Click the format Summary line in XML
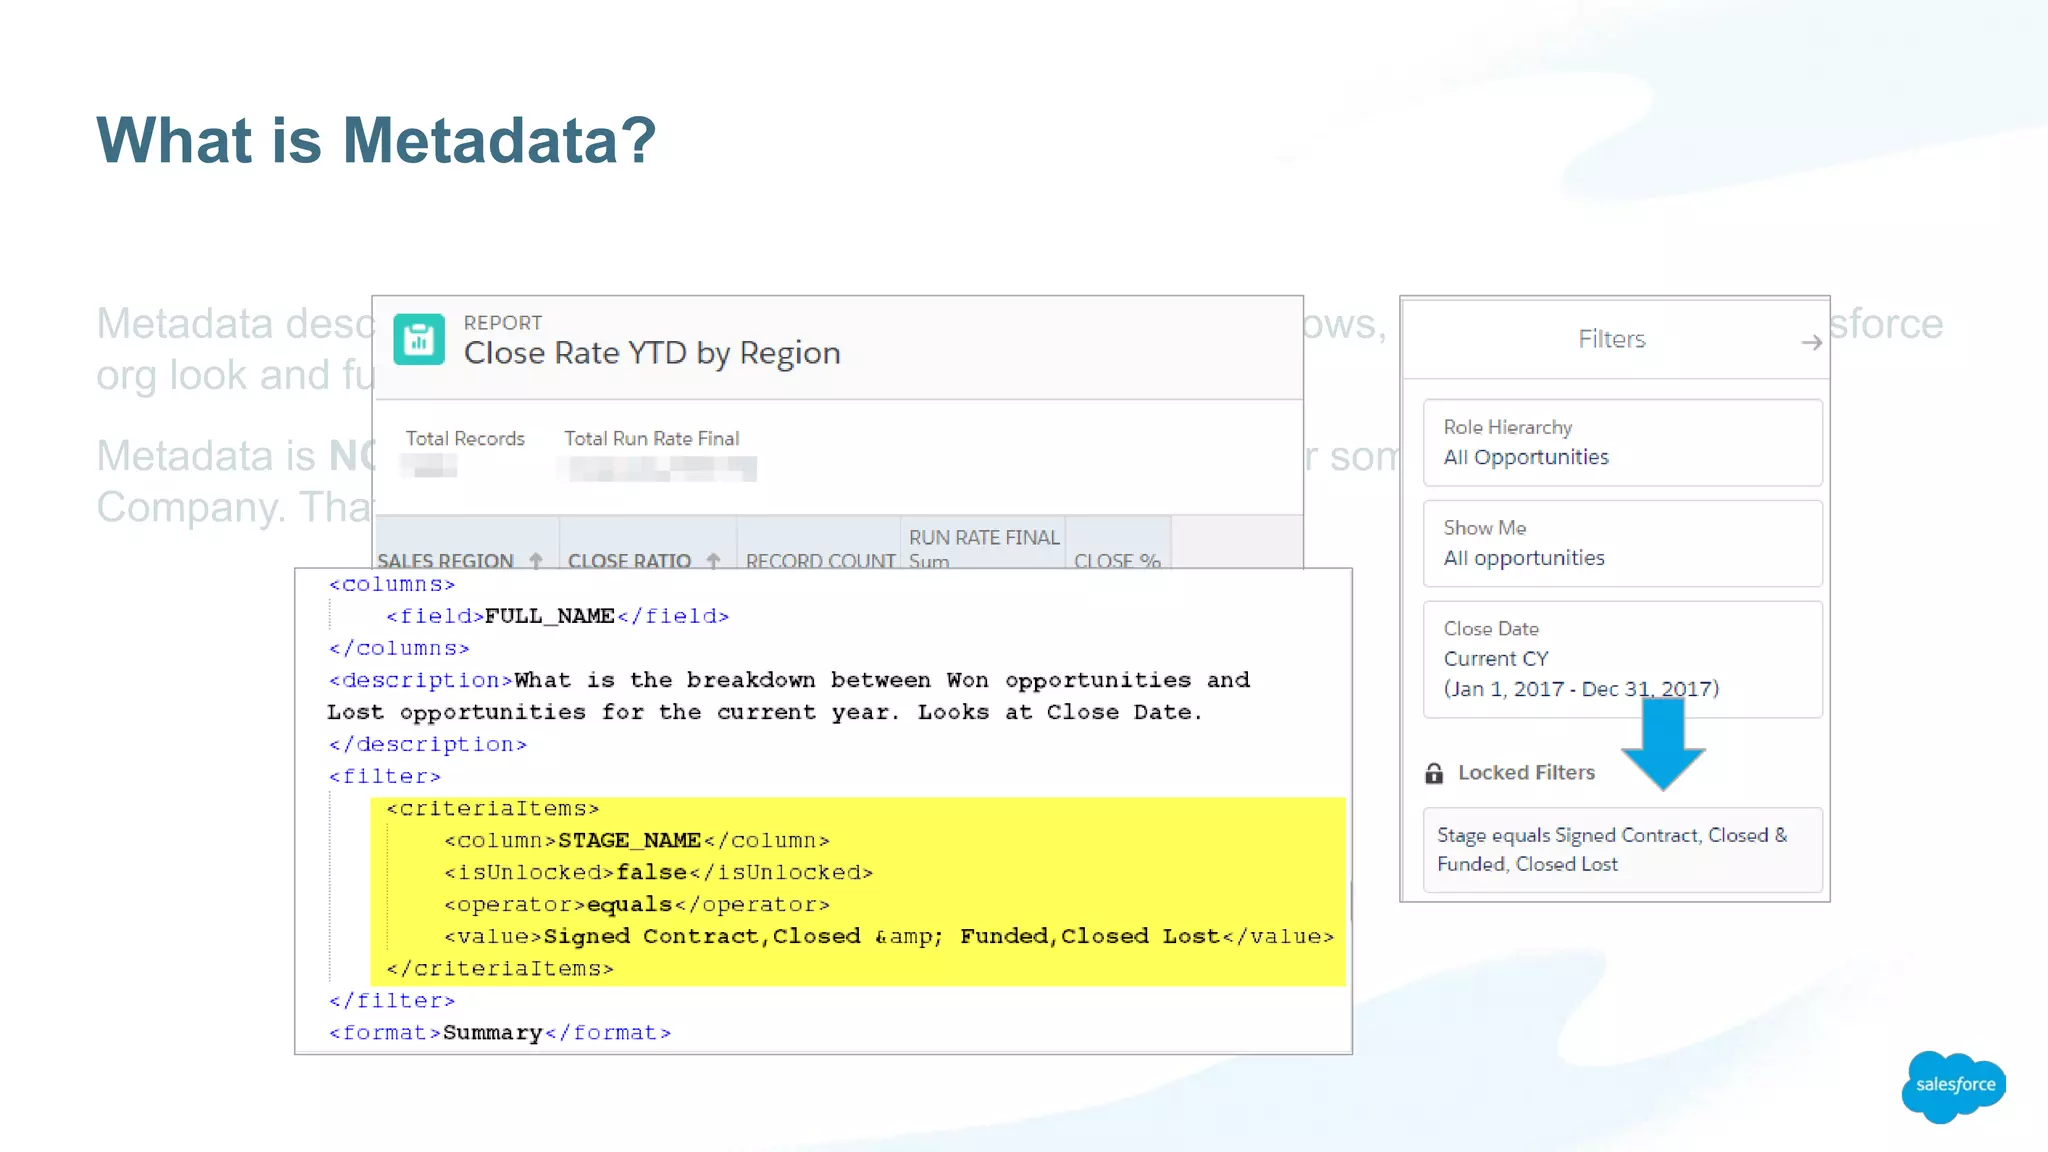Viewport: 2048px width, 1152px height. click(500, 1032)
